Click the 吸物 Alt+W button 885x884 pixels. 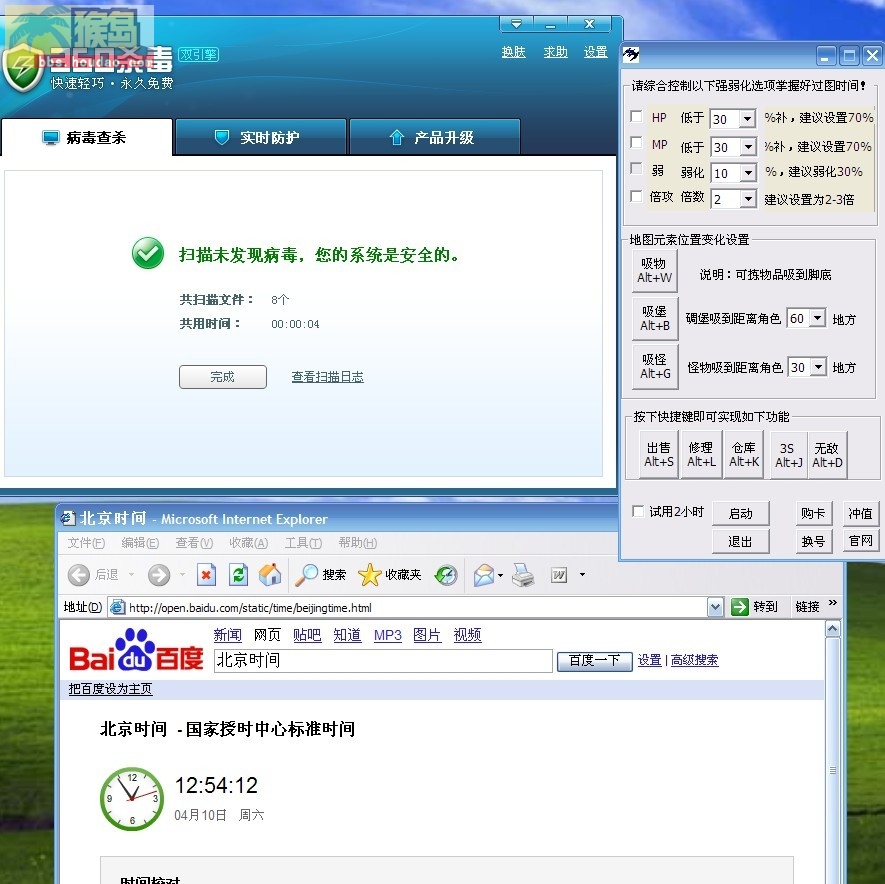(x=655, y=270)
